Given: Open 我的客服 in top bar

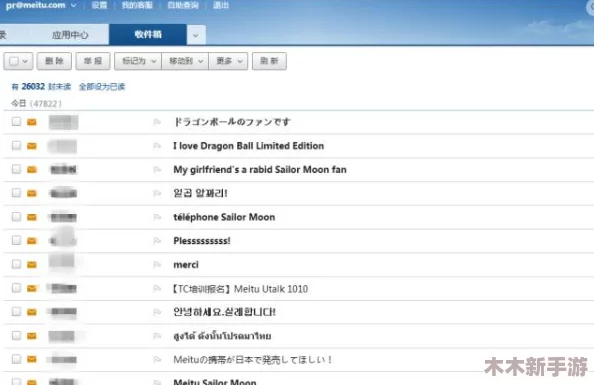Looking at the screenshot, I should tap(137, 5).
